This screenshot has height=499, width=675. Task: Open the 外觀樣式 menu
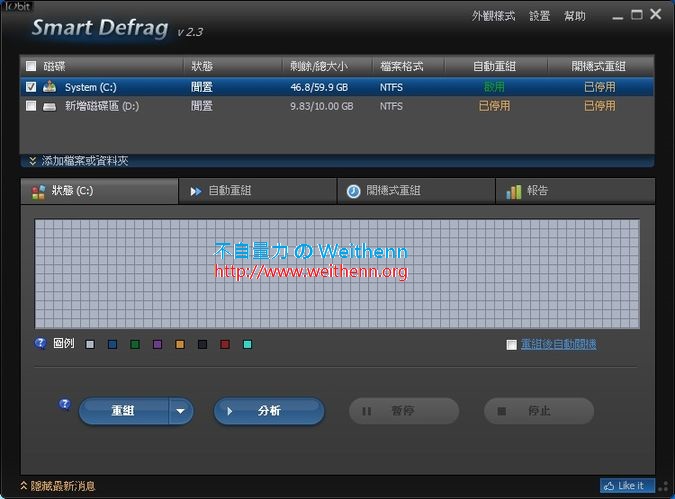(x=493, y=16)
